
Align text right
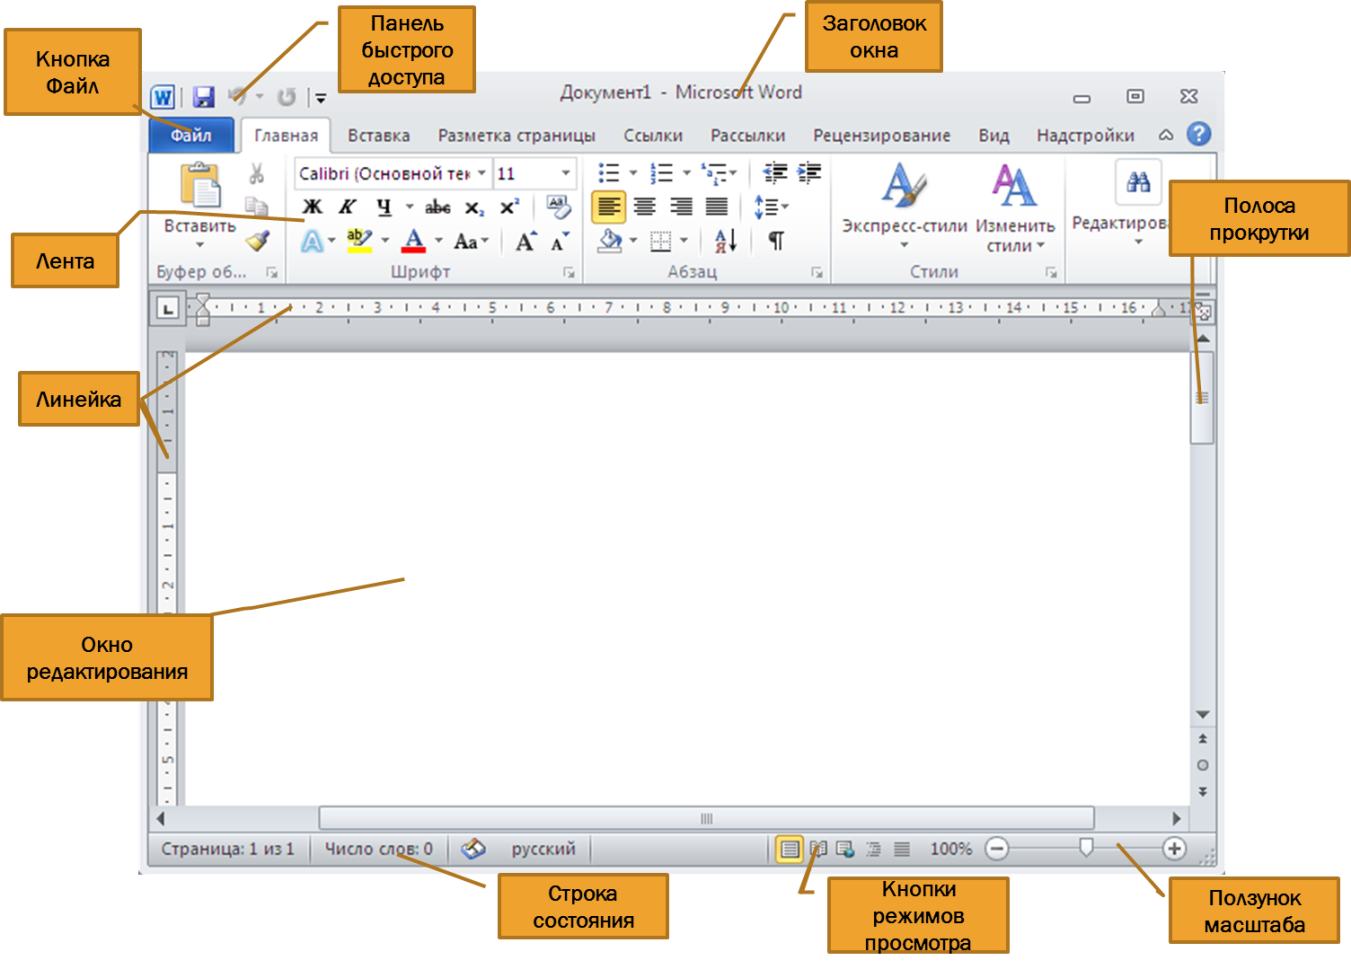[681, 207]
